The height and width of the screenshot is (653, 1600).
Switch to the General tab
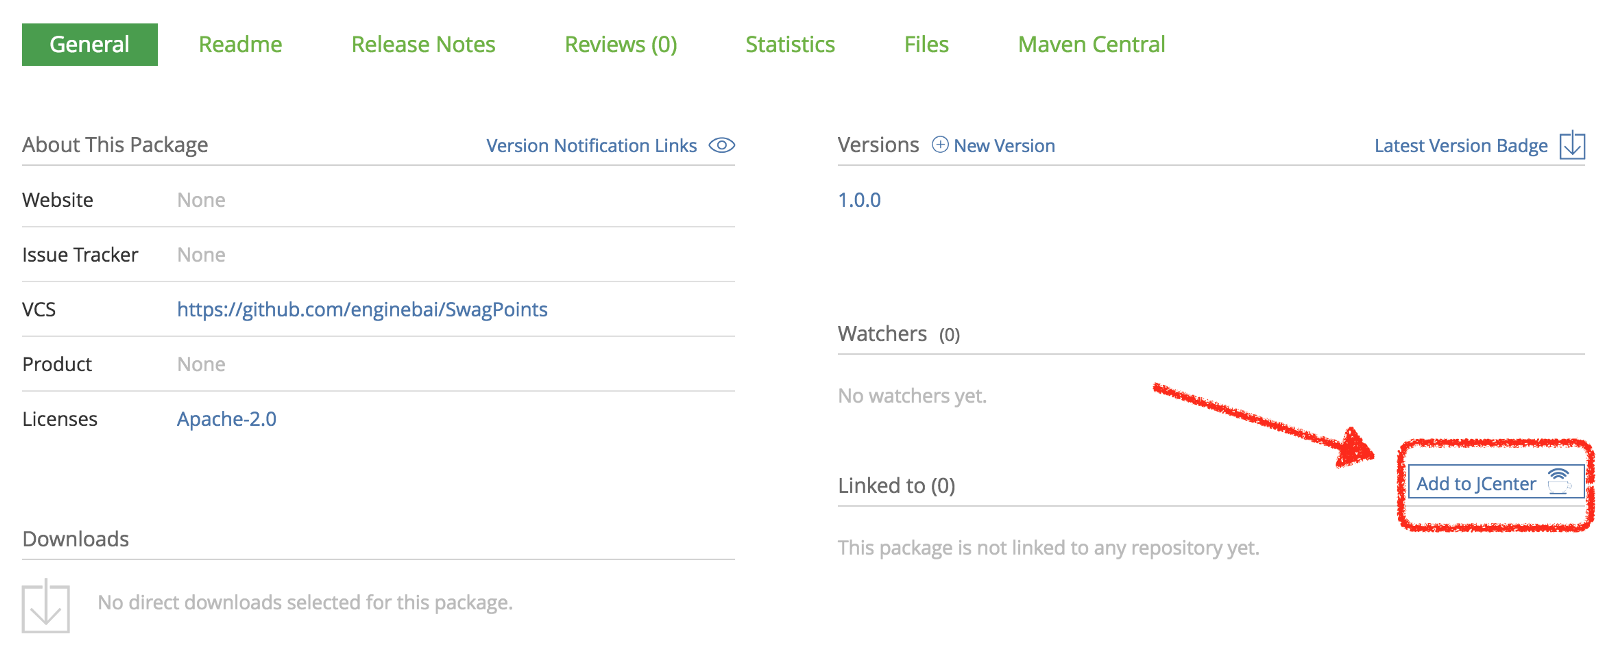tap(90, 44)
